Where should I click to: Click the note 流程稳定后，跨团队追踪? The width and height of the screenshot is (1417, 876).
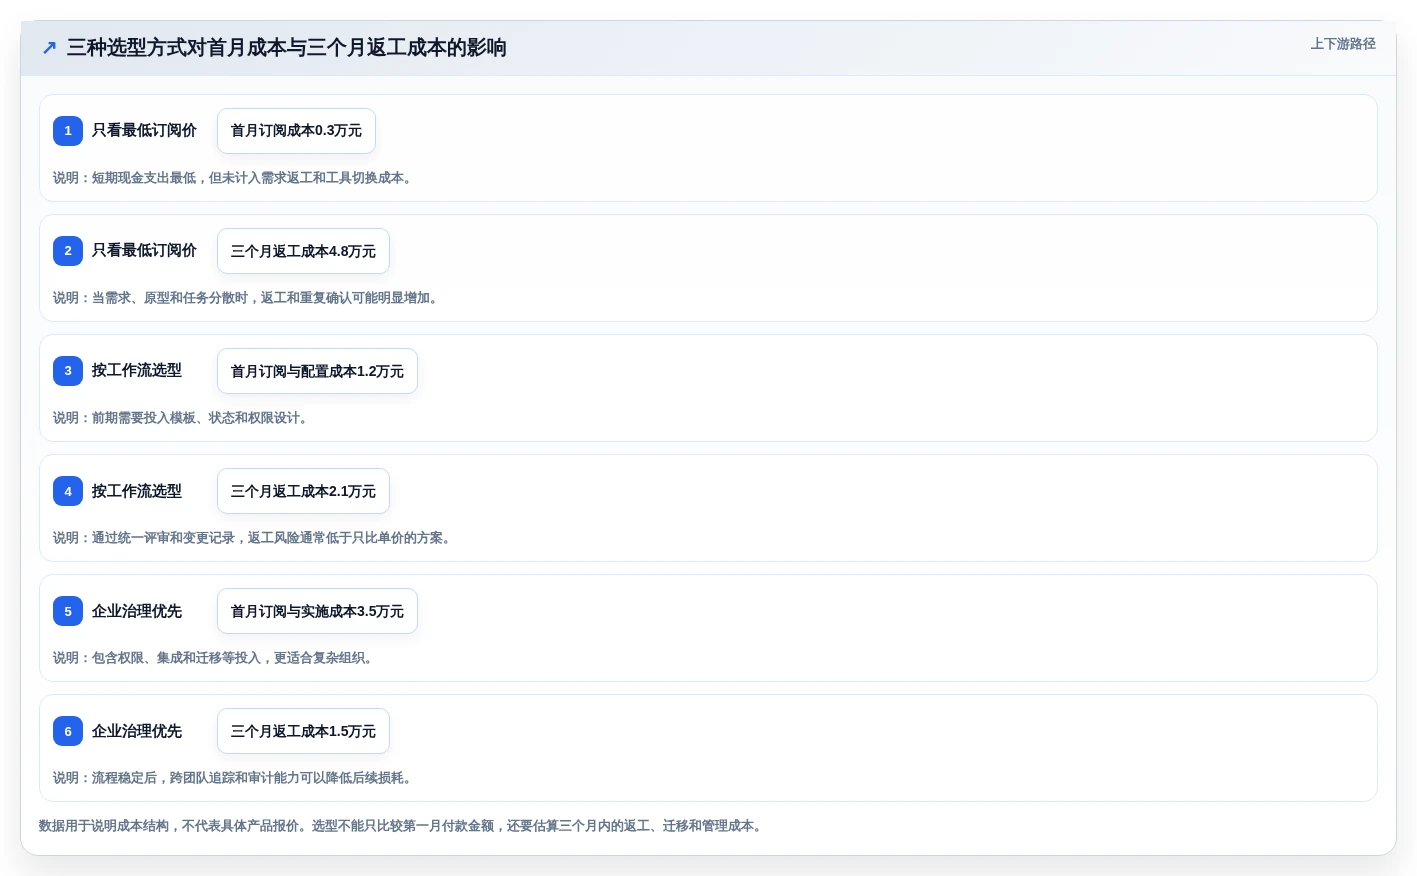tap(234, 778)
